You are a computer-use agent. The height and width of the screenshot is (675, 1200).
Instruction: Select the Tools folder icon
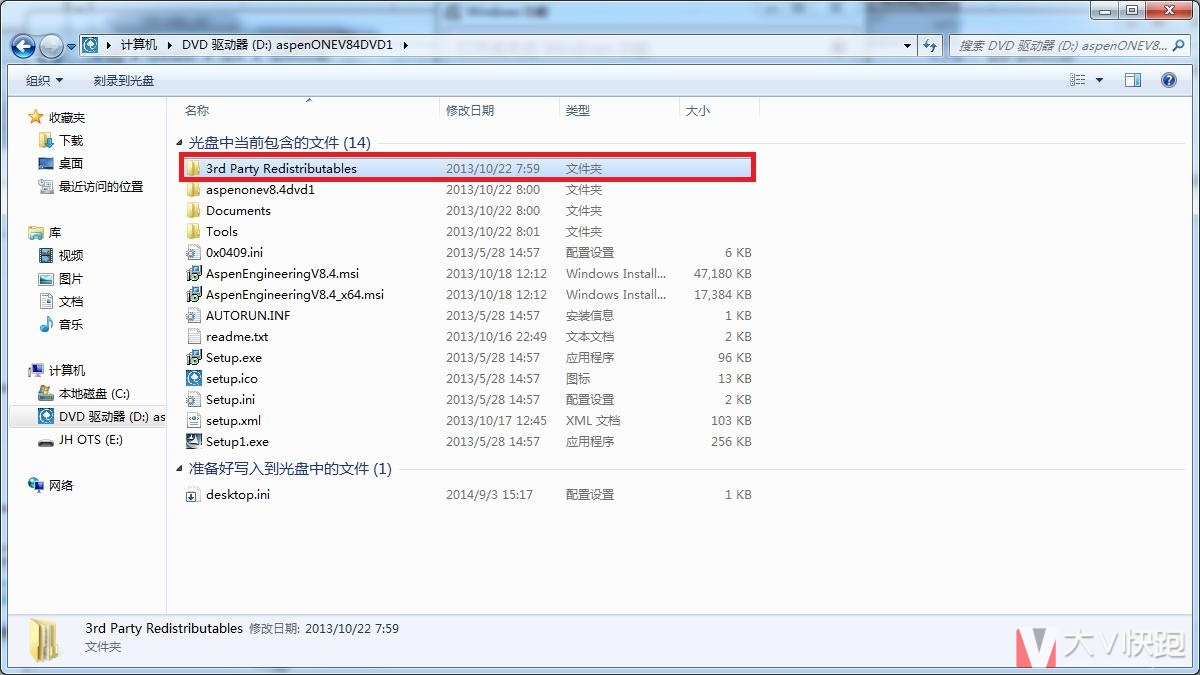[194, 232]
